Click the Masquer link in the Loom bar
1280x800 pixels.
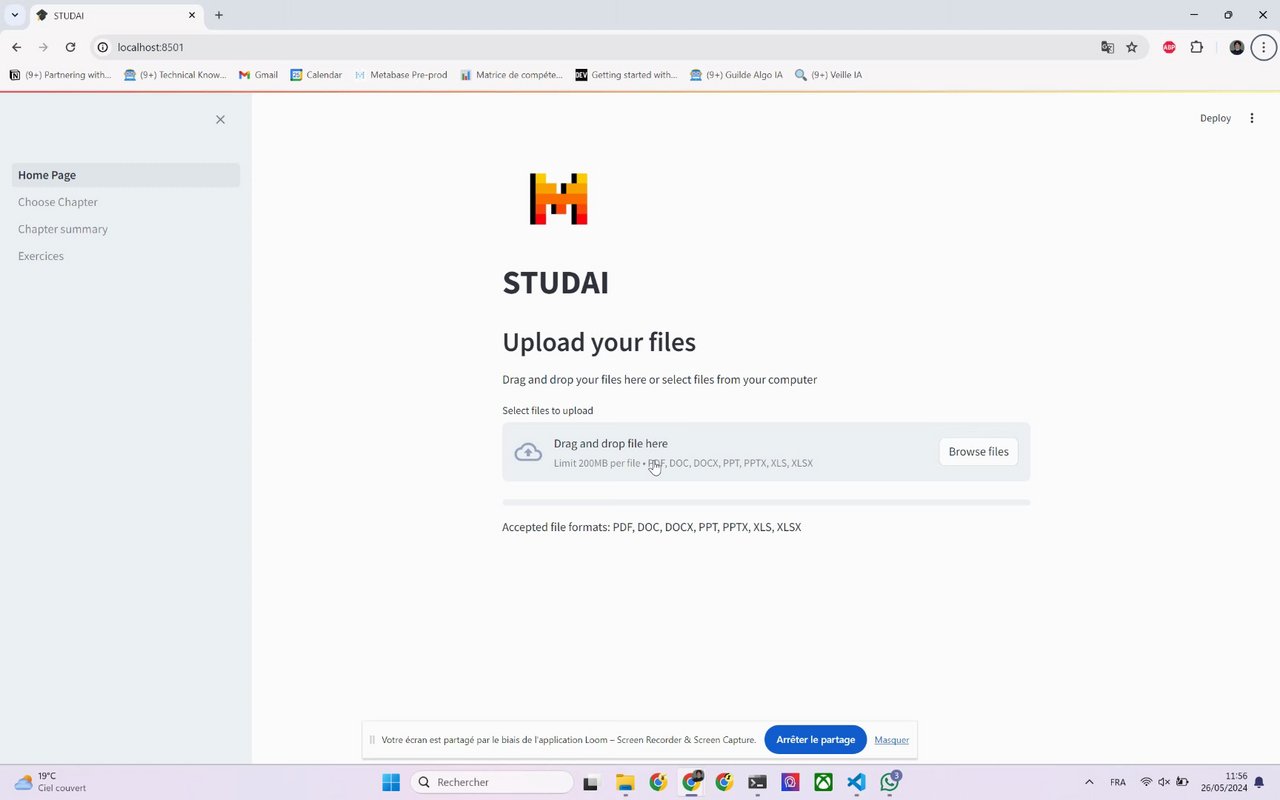(891, 740)
